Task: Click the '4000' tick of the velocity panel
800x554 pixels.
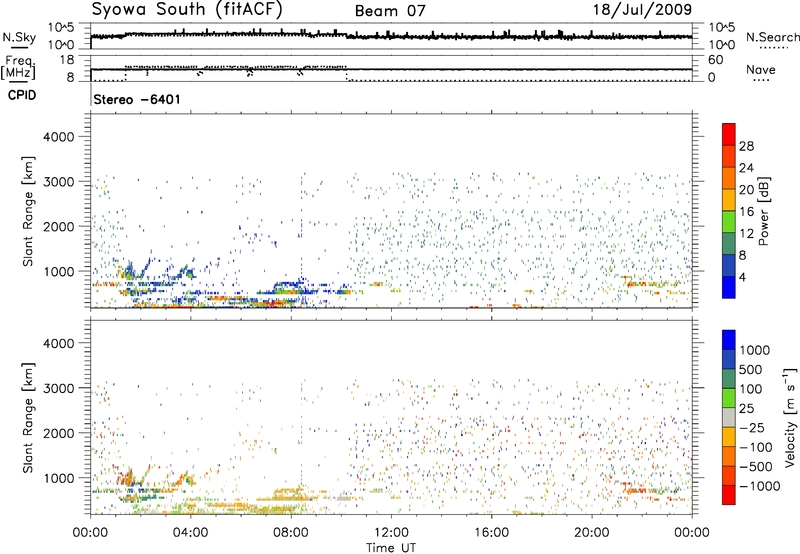Action: tap(59, 343)
